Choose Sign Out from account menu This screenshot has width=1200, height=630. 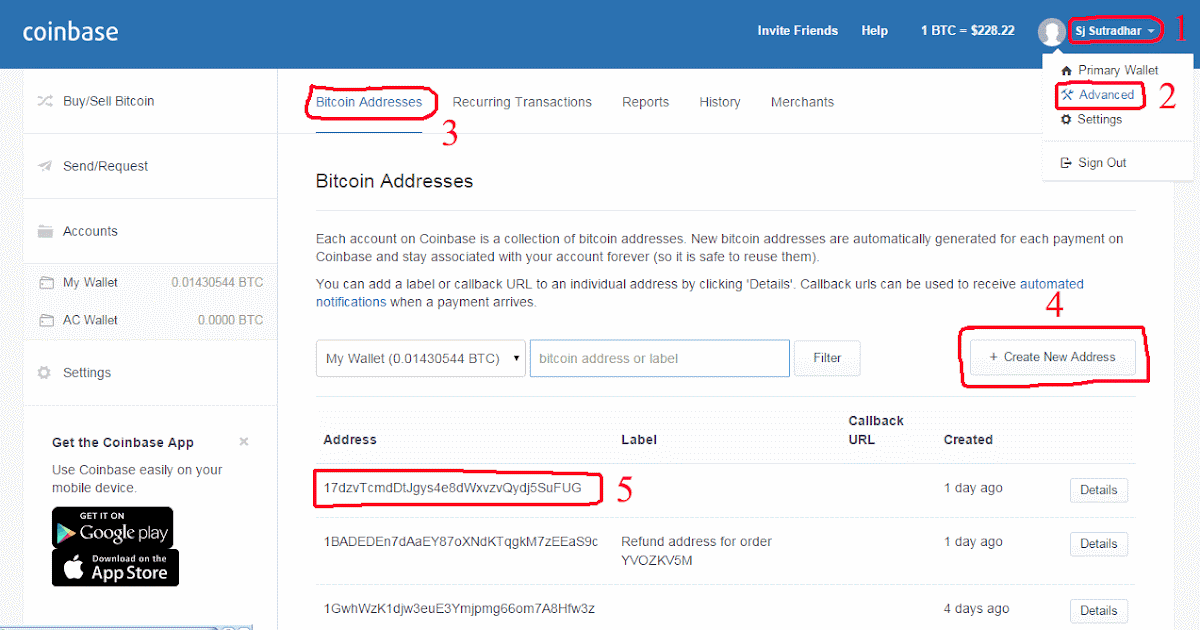[1102, 163]
